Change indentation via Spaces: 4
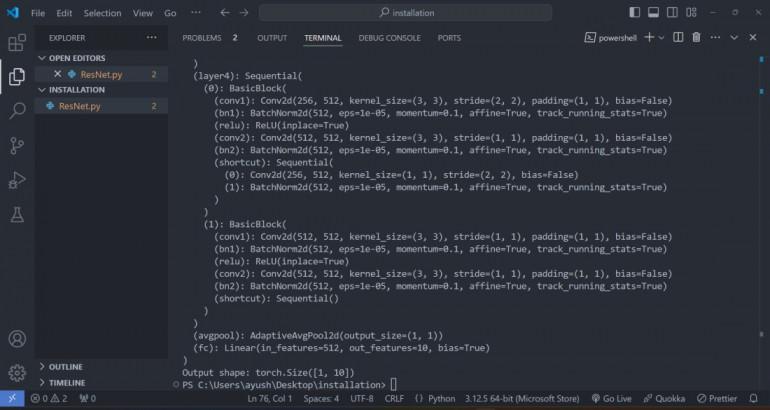 point(321,399)
